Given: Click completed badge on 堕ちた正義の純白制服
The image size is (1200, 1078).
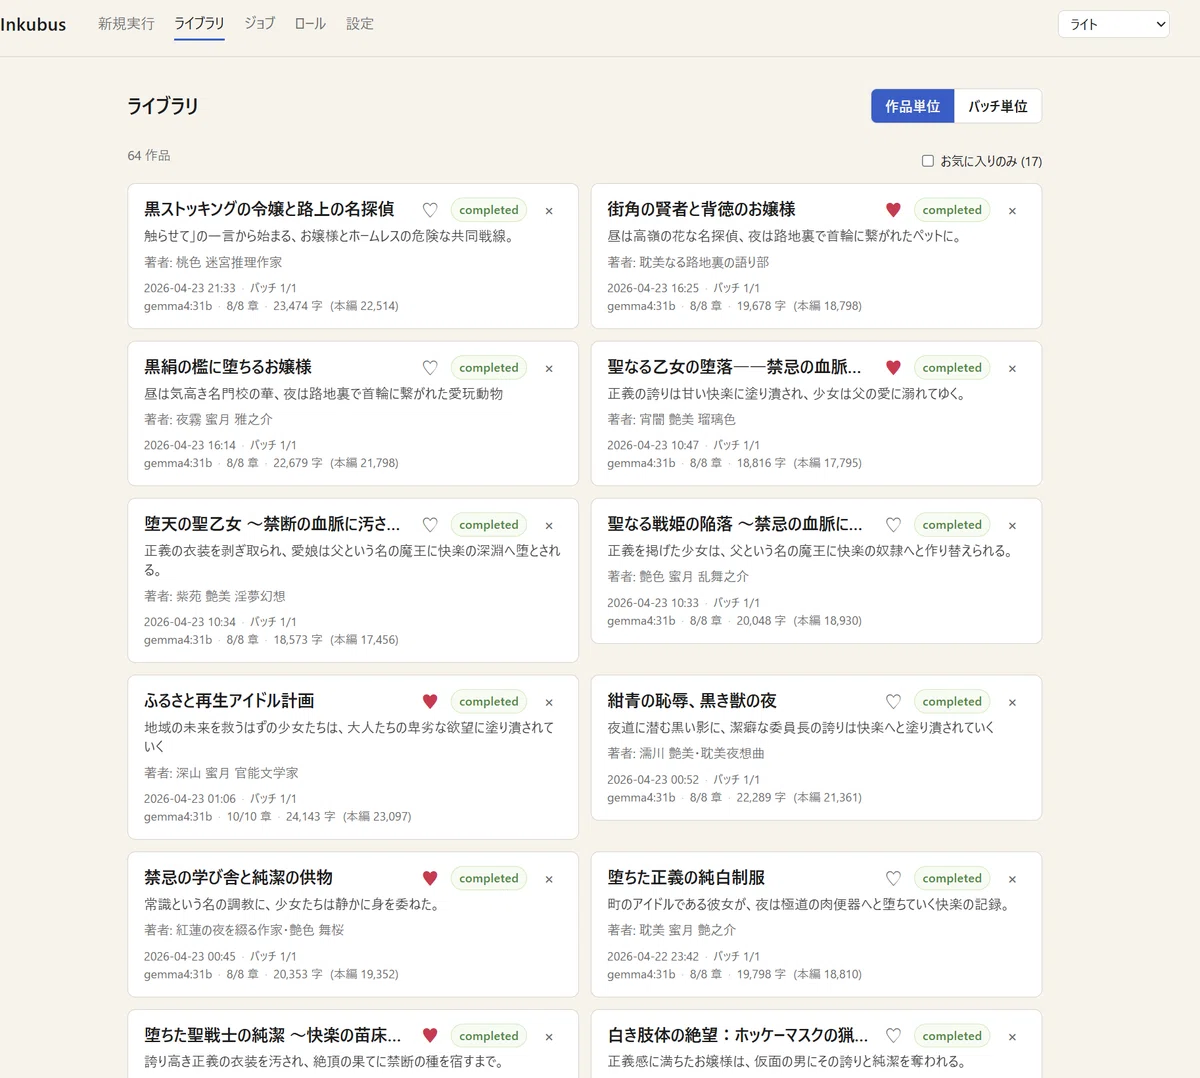Looking at the screenshot, I should point(952,879).
